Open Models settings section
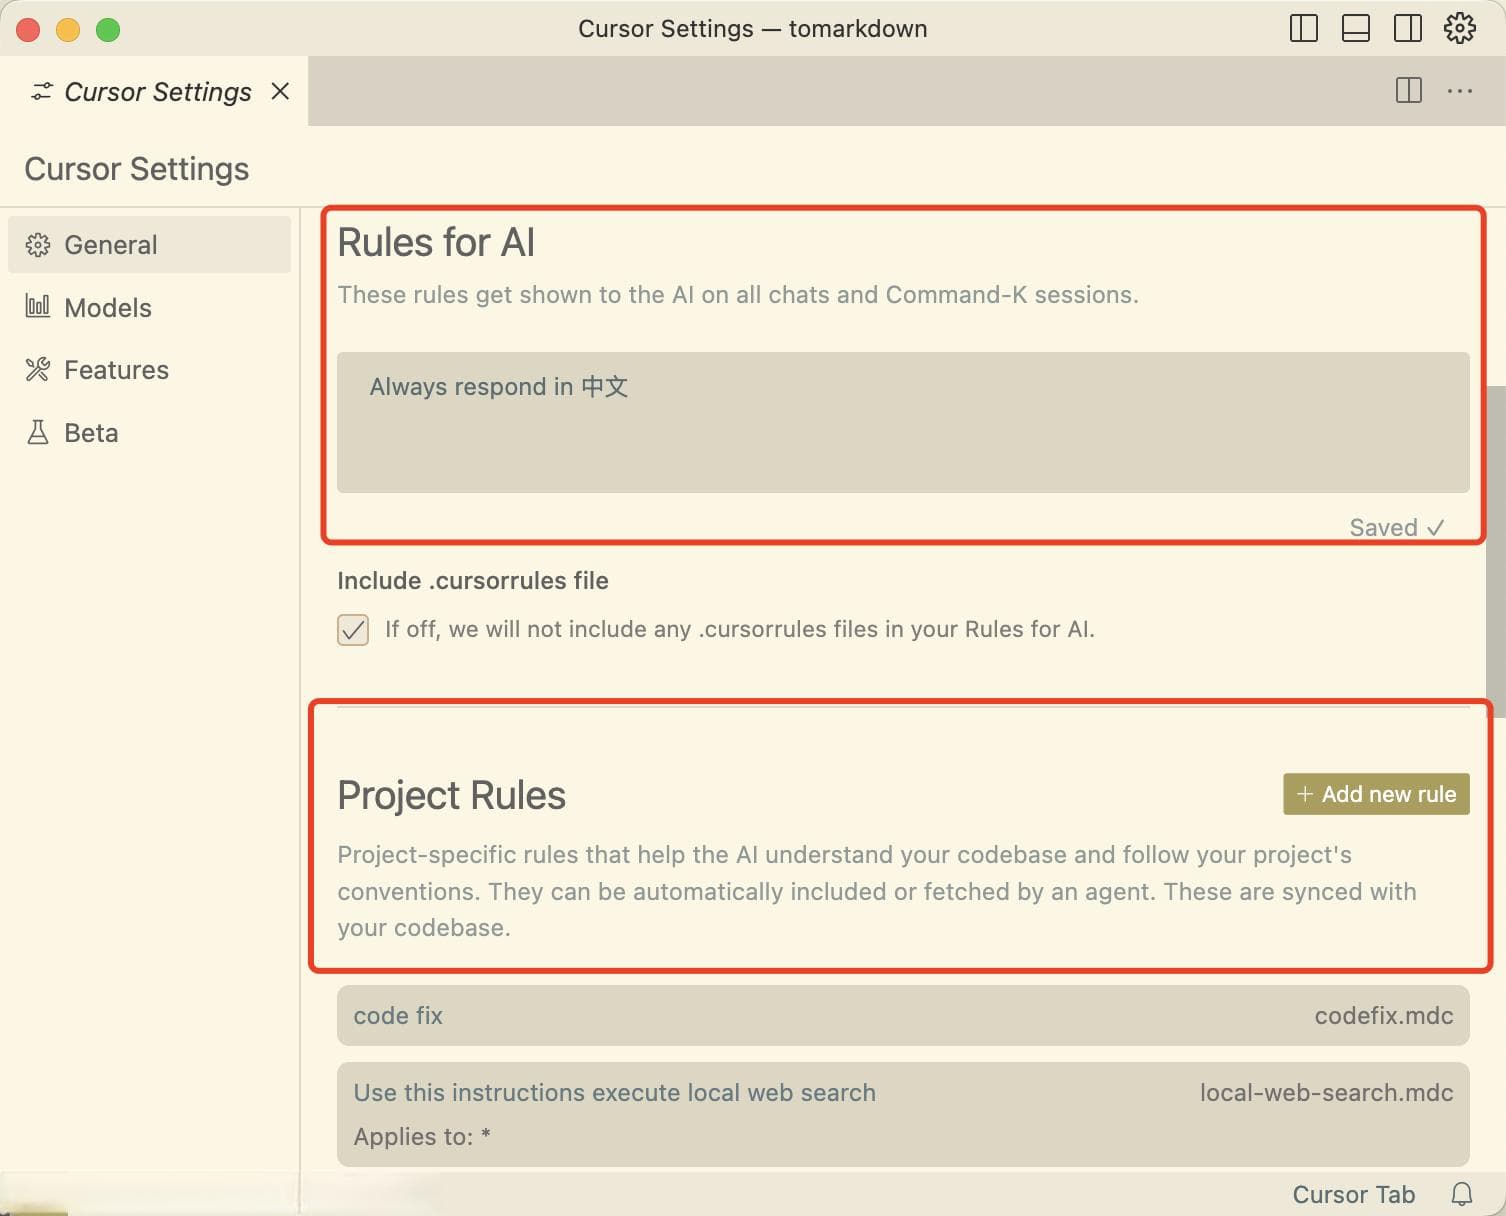 (149, 308)
